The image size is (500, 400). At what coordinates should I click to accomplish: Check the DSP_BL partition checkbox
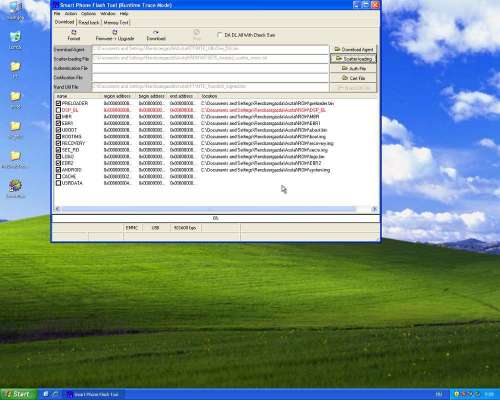pyautogui.click(x=58, y=110)
